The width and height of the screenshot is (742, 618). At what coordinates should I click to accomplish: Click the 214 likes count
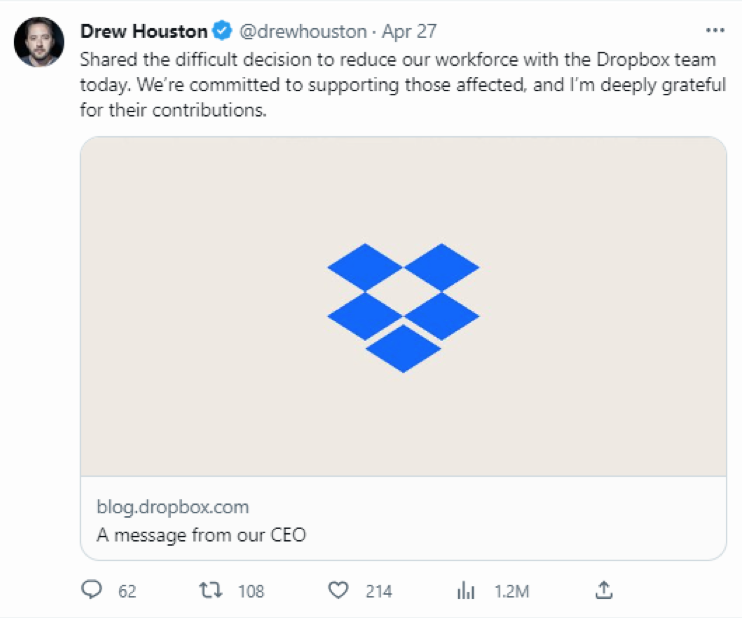(x=379, y=591)
